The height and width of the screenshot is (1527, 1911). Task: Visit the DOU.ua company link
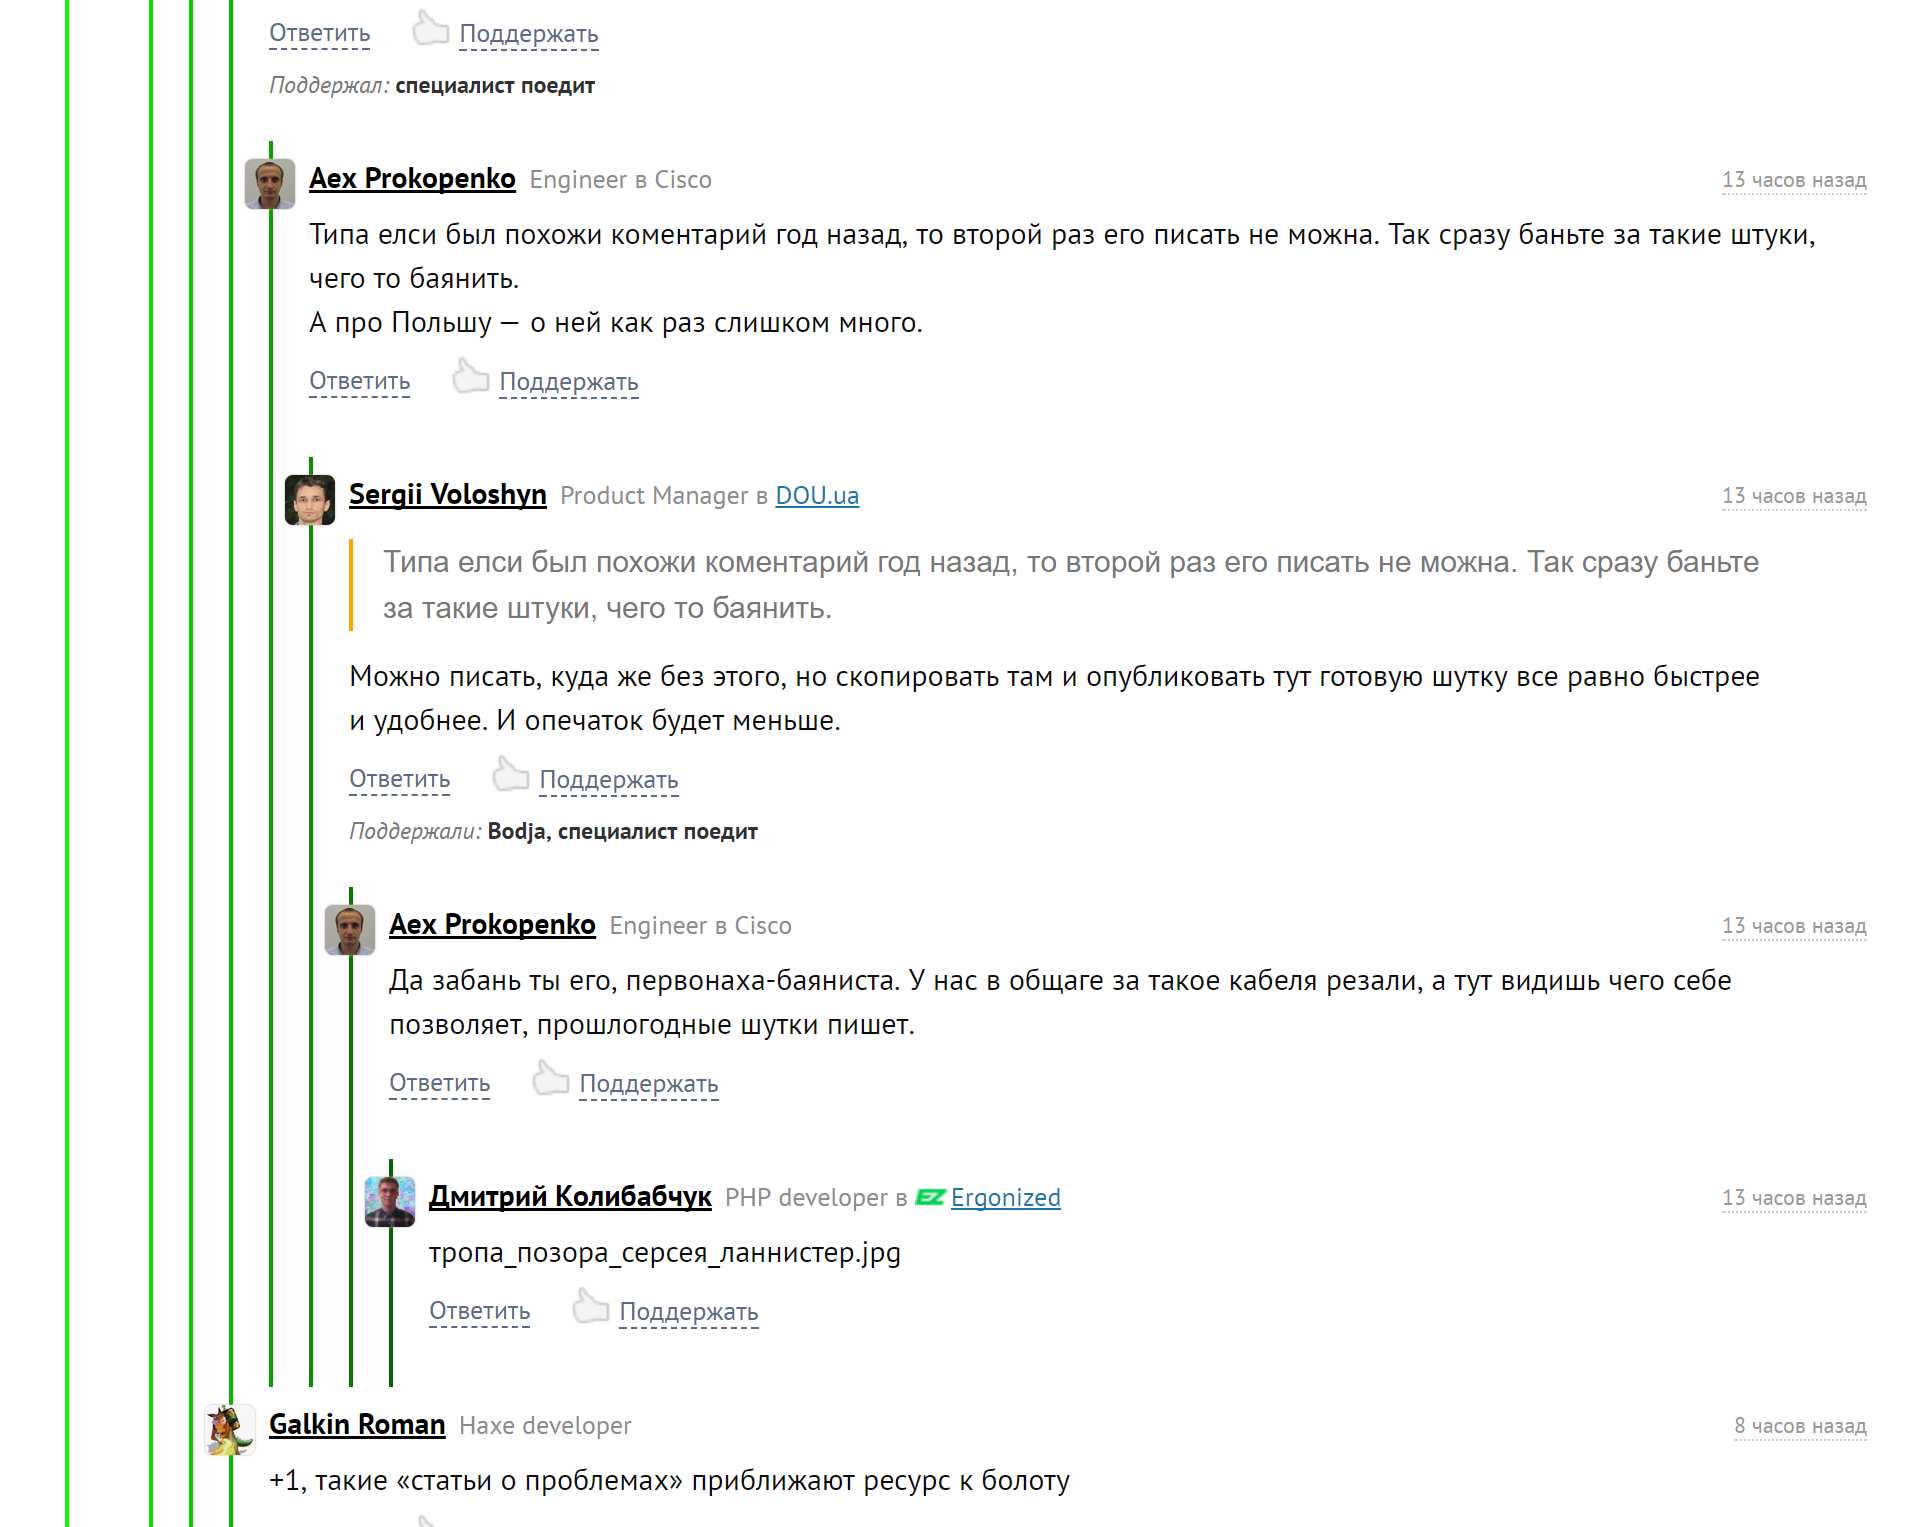coord(817,496)
